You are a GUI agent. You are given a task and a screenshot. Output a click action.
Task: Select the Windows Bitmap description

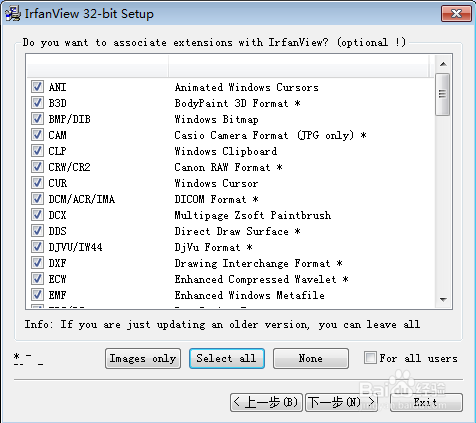click(217, 119)
